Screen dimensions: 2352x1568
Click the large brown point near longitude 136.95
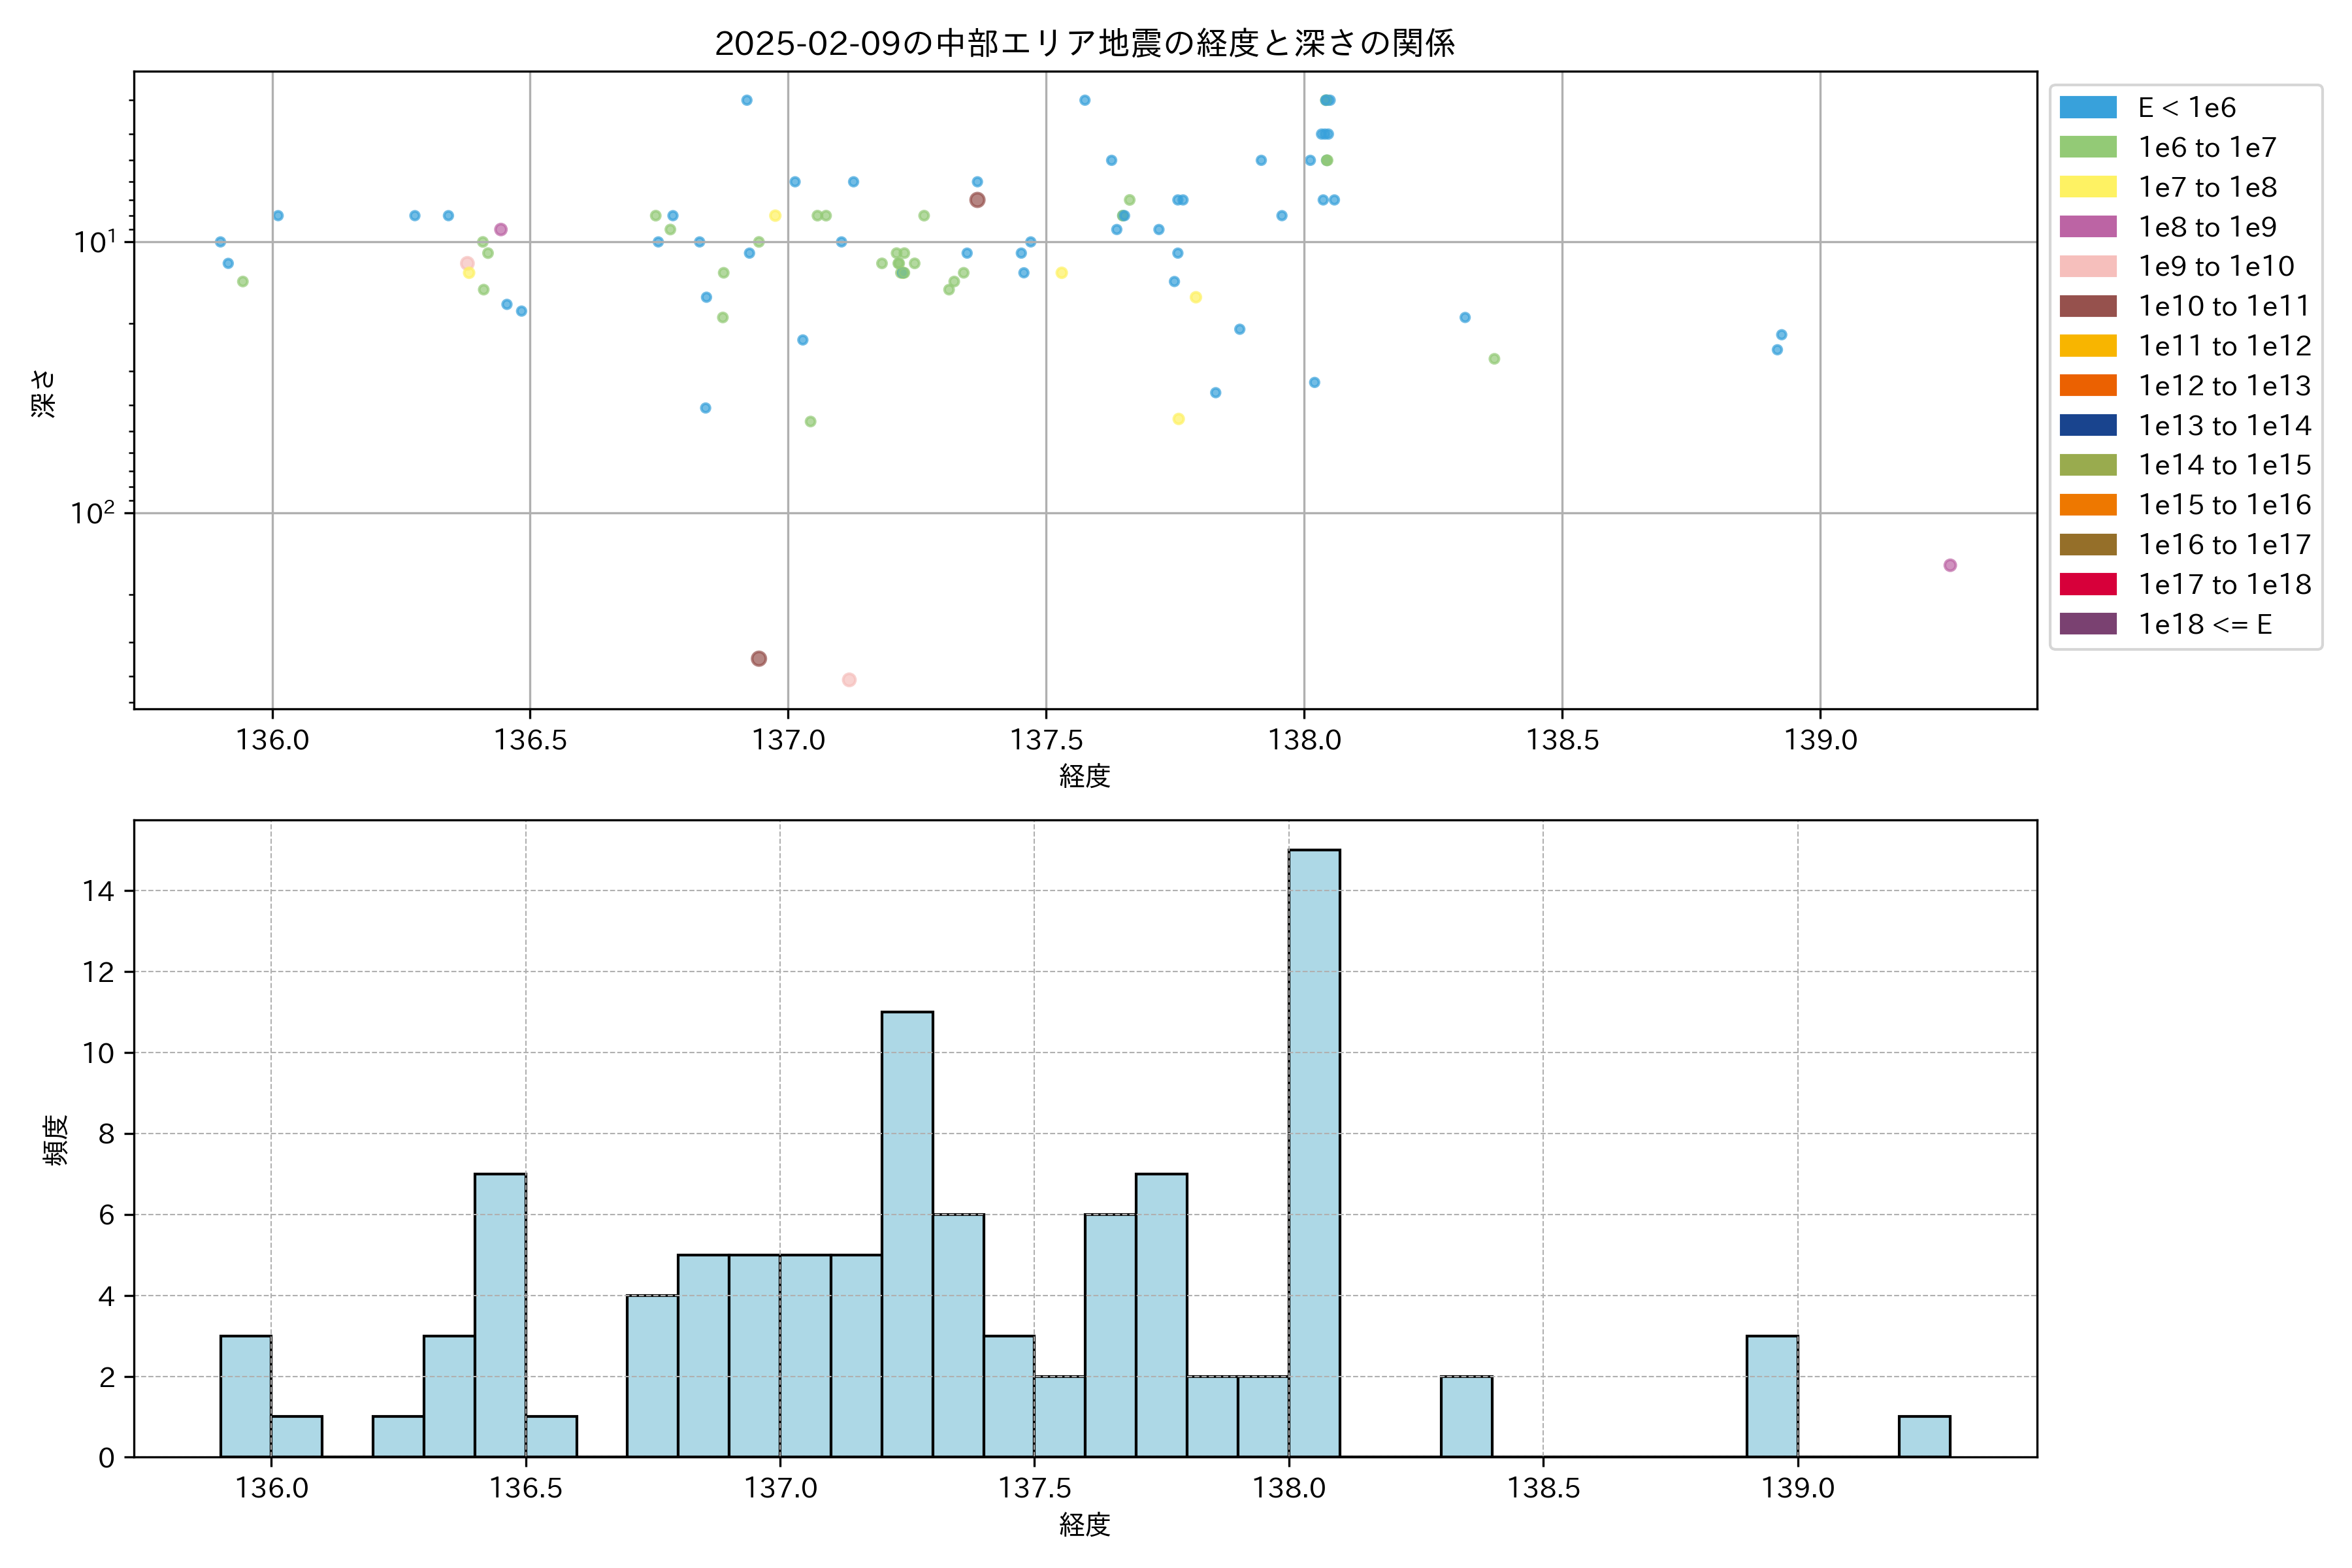(759, 658)
